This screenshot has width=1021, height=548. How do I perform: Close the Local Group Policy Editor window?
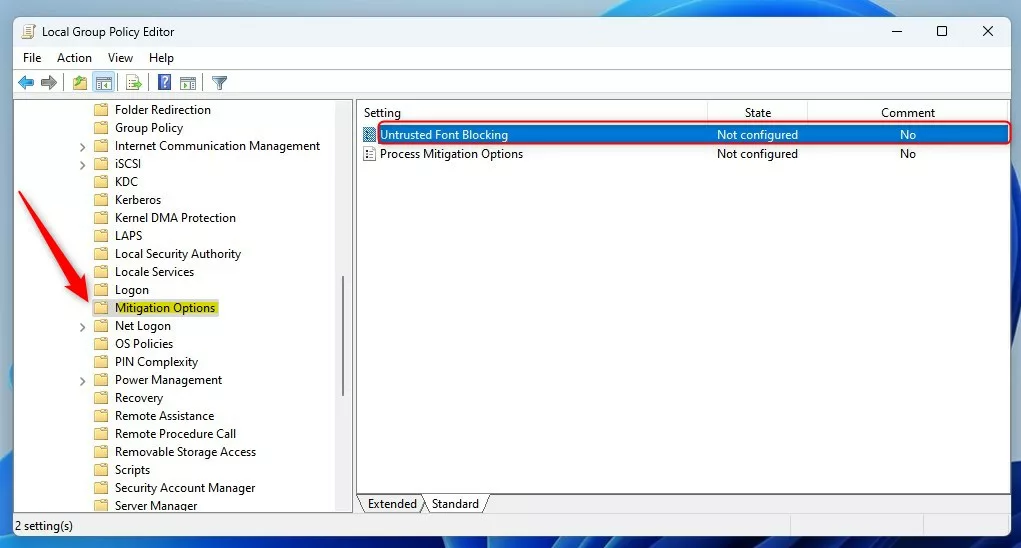987,31
